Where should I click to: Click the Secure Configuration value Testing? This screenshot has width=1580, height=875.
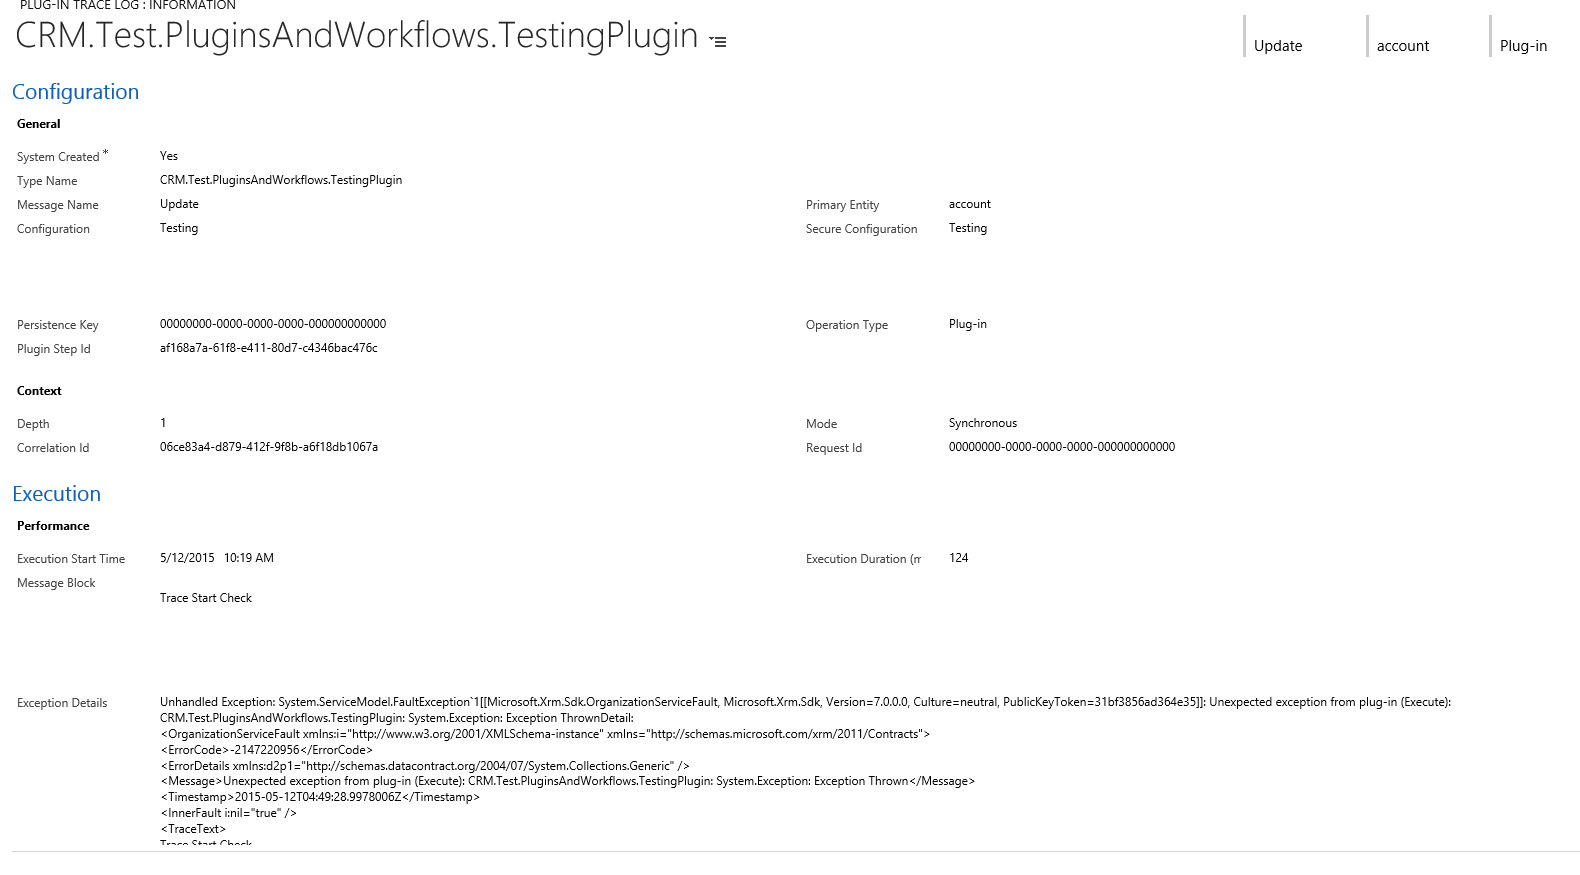tap(968, 228)
